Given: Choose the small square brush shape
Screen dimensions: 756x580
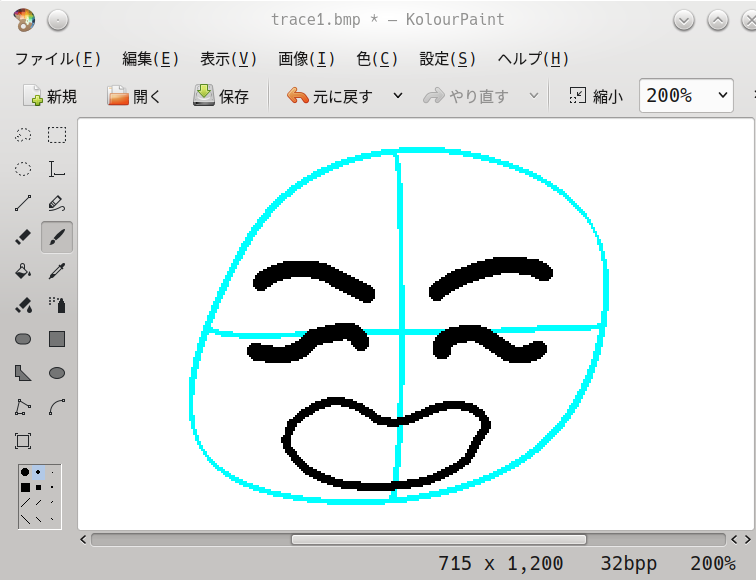Looking at the screenshot, I should click(x=52, y=487).
